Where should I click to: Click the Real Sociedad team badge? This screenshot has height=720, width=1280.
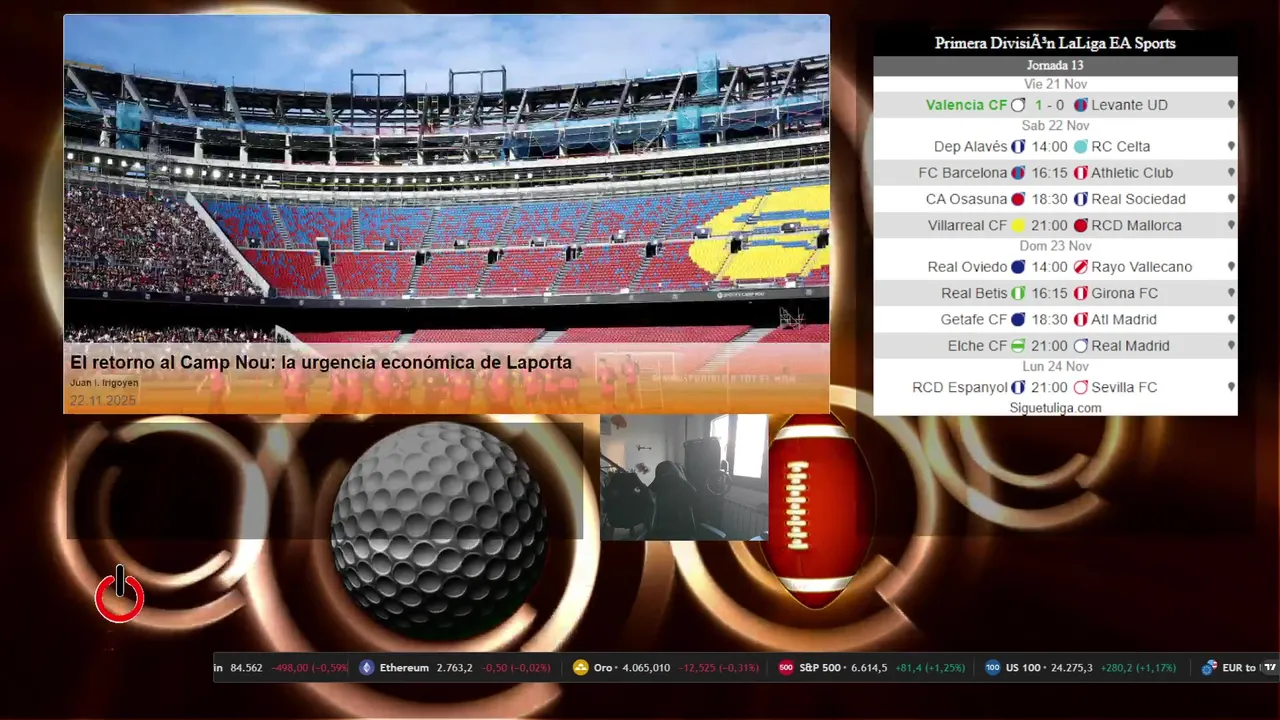1081,199
